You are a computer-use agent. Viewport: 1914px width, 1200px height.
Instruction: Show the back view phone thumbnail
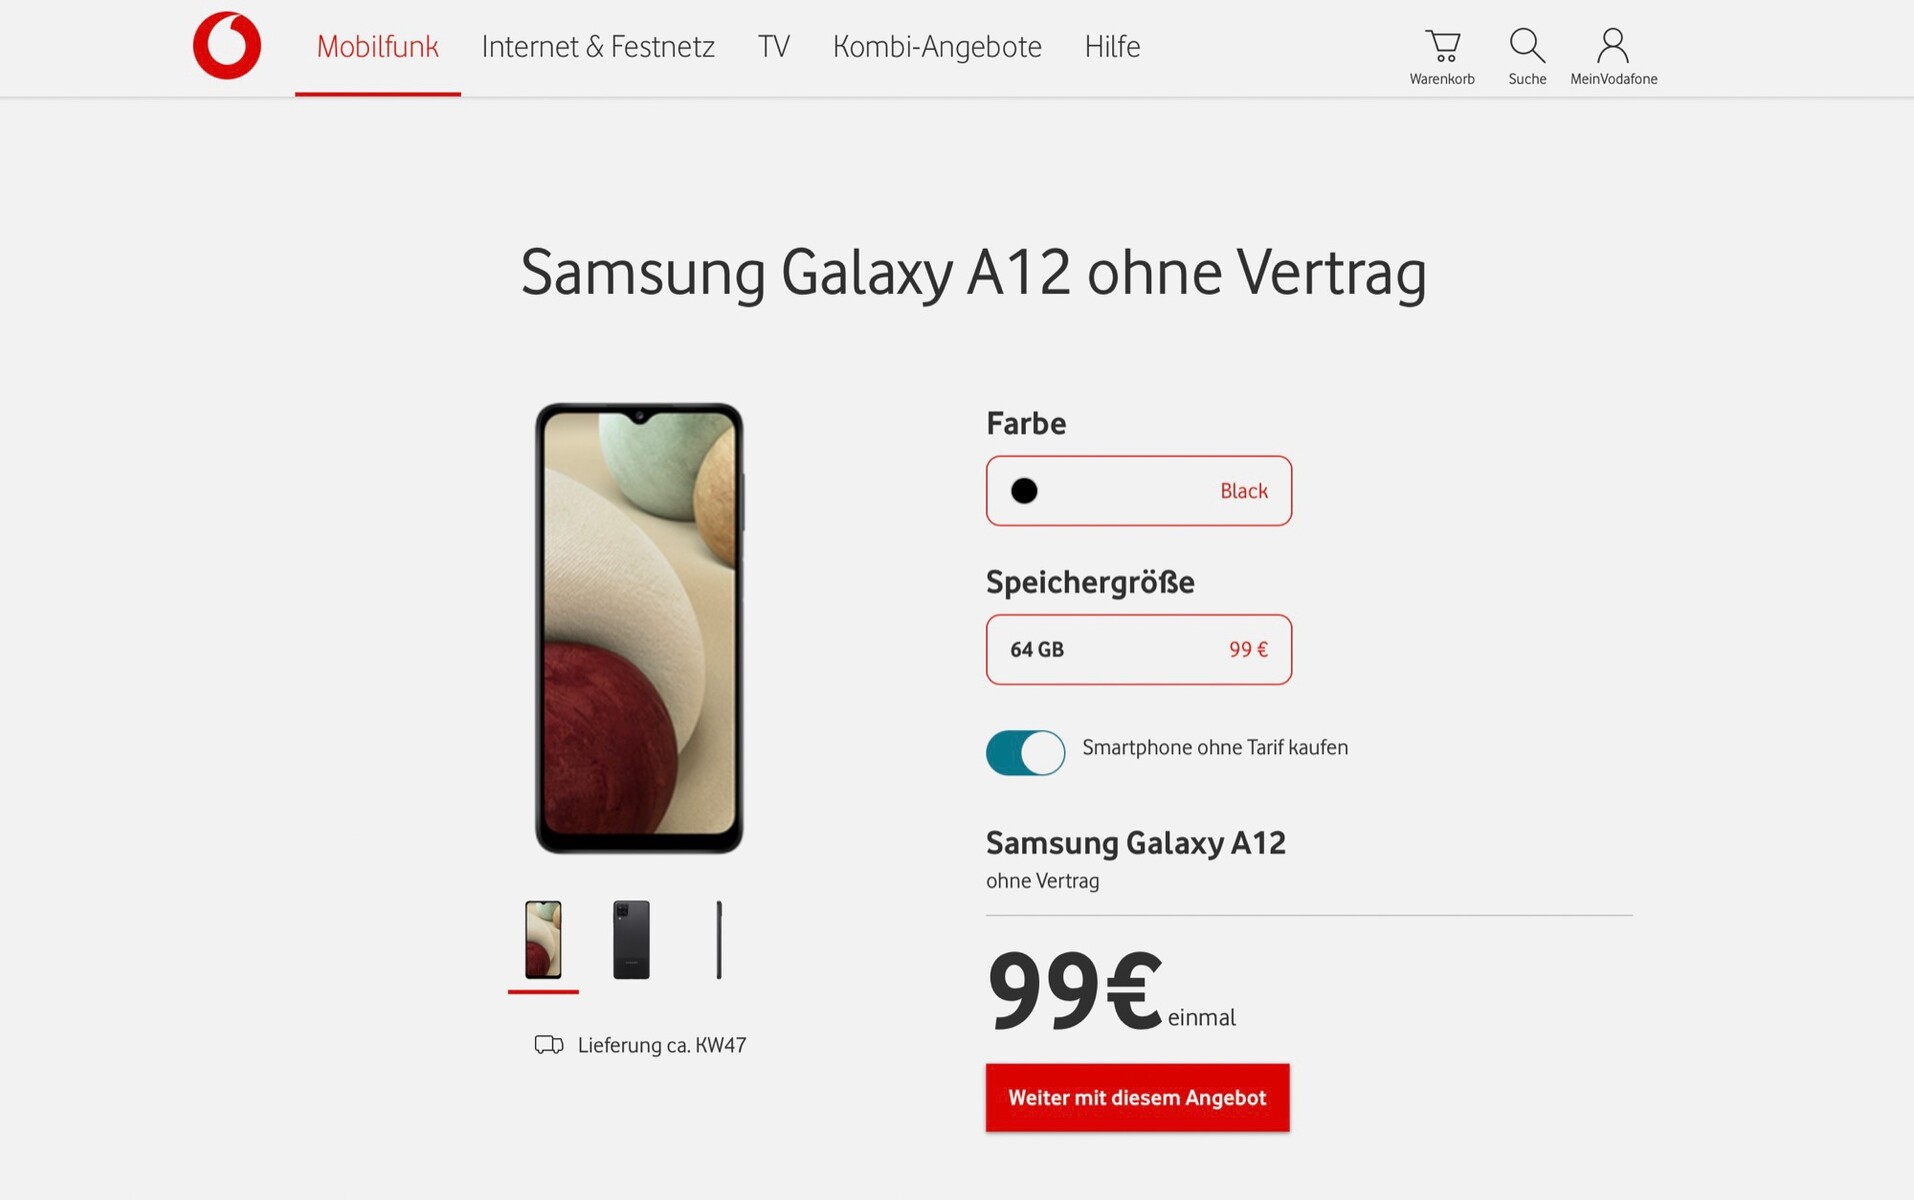[631, 940]
